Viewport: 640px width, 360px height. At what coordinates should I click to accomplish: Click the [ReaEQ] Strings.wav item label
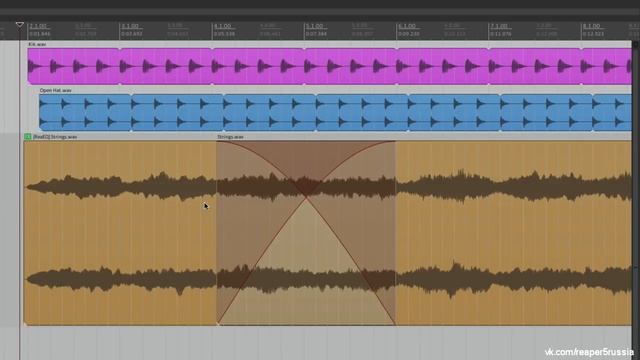pos(55,137)
